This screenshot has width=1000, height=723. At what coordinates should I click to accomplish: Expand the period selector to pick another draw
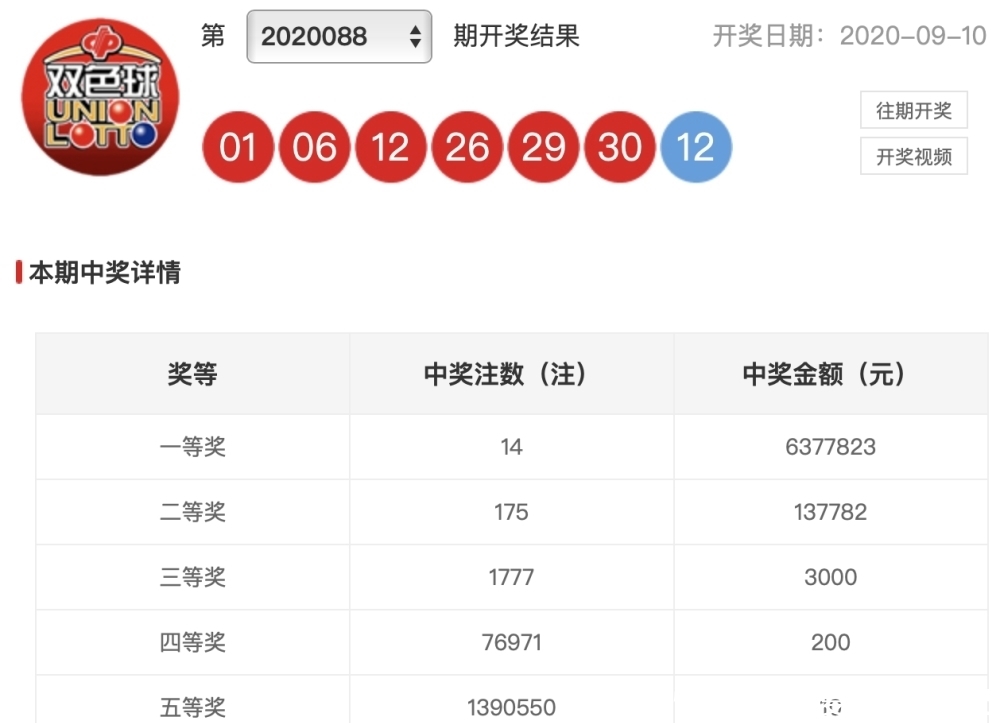[x=338, y=36]
